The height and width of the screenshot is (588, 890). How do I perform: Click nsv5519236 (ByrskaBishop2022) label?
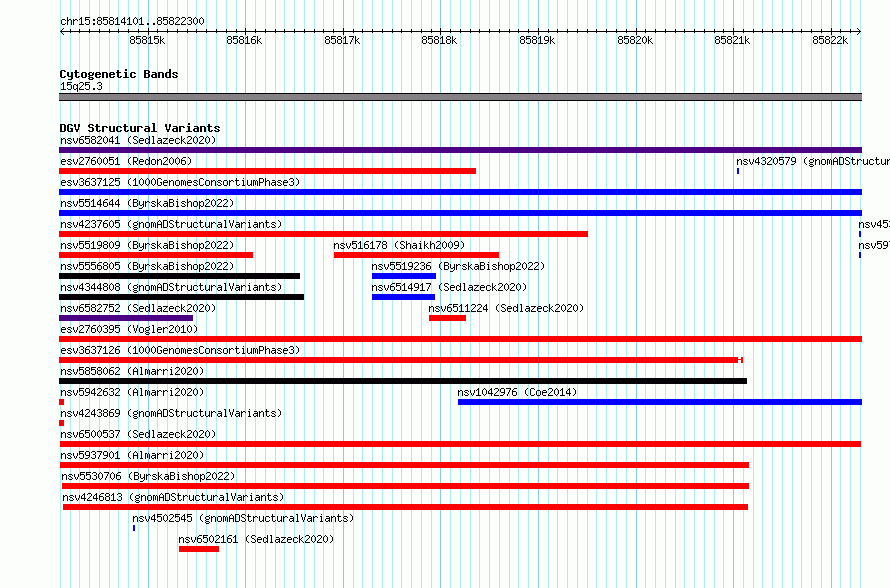pos(458,266)
